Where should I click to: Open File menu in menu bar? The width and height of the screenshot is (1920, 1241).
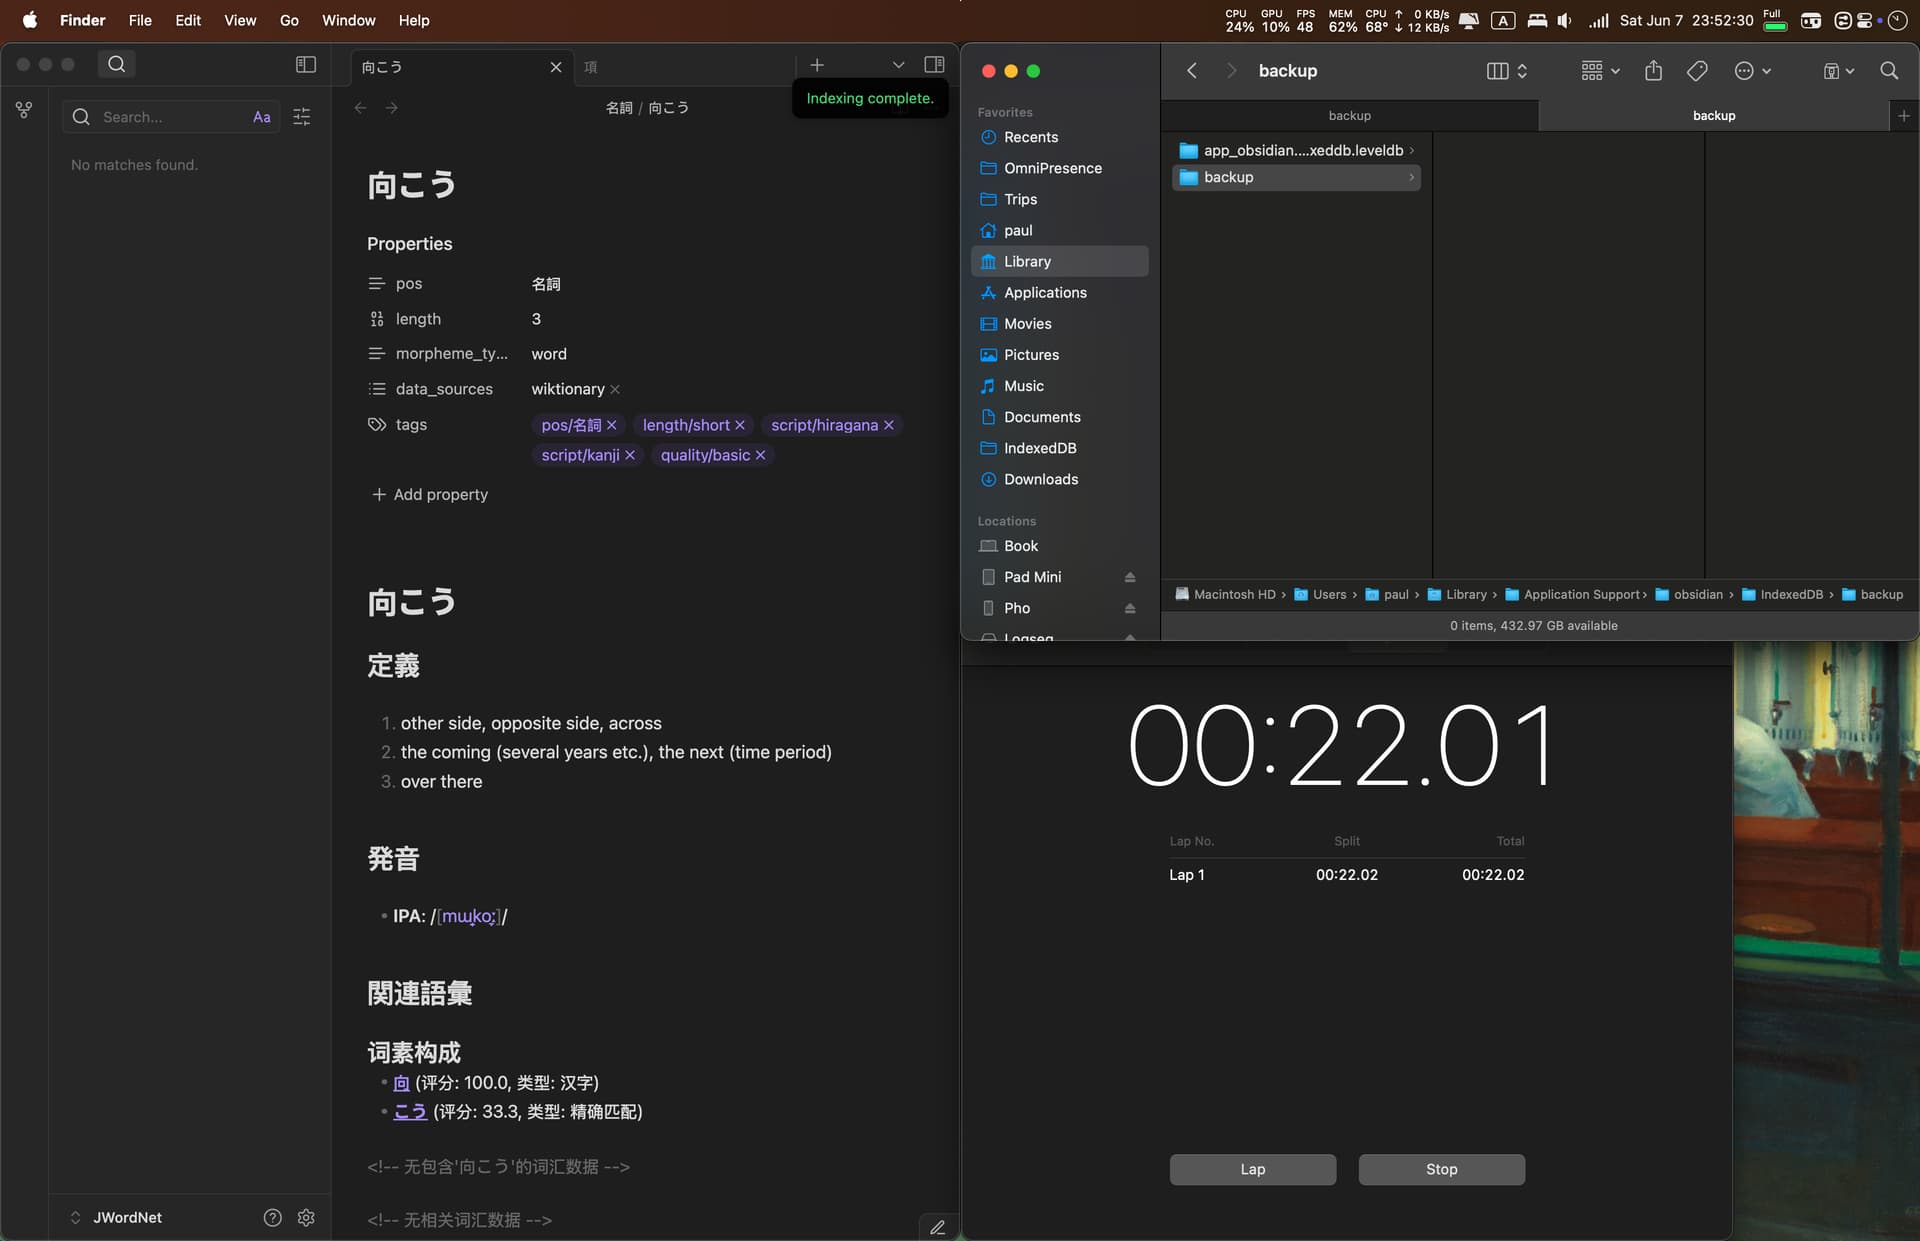140,20
